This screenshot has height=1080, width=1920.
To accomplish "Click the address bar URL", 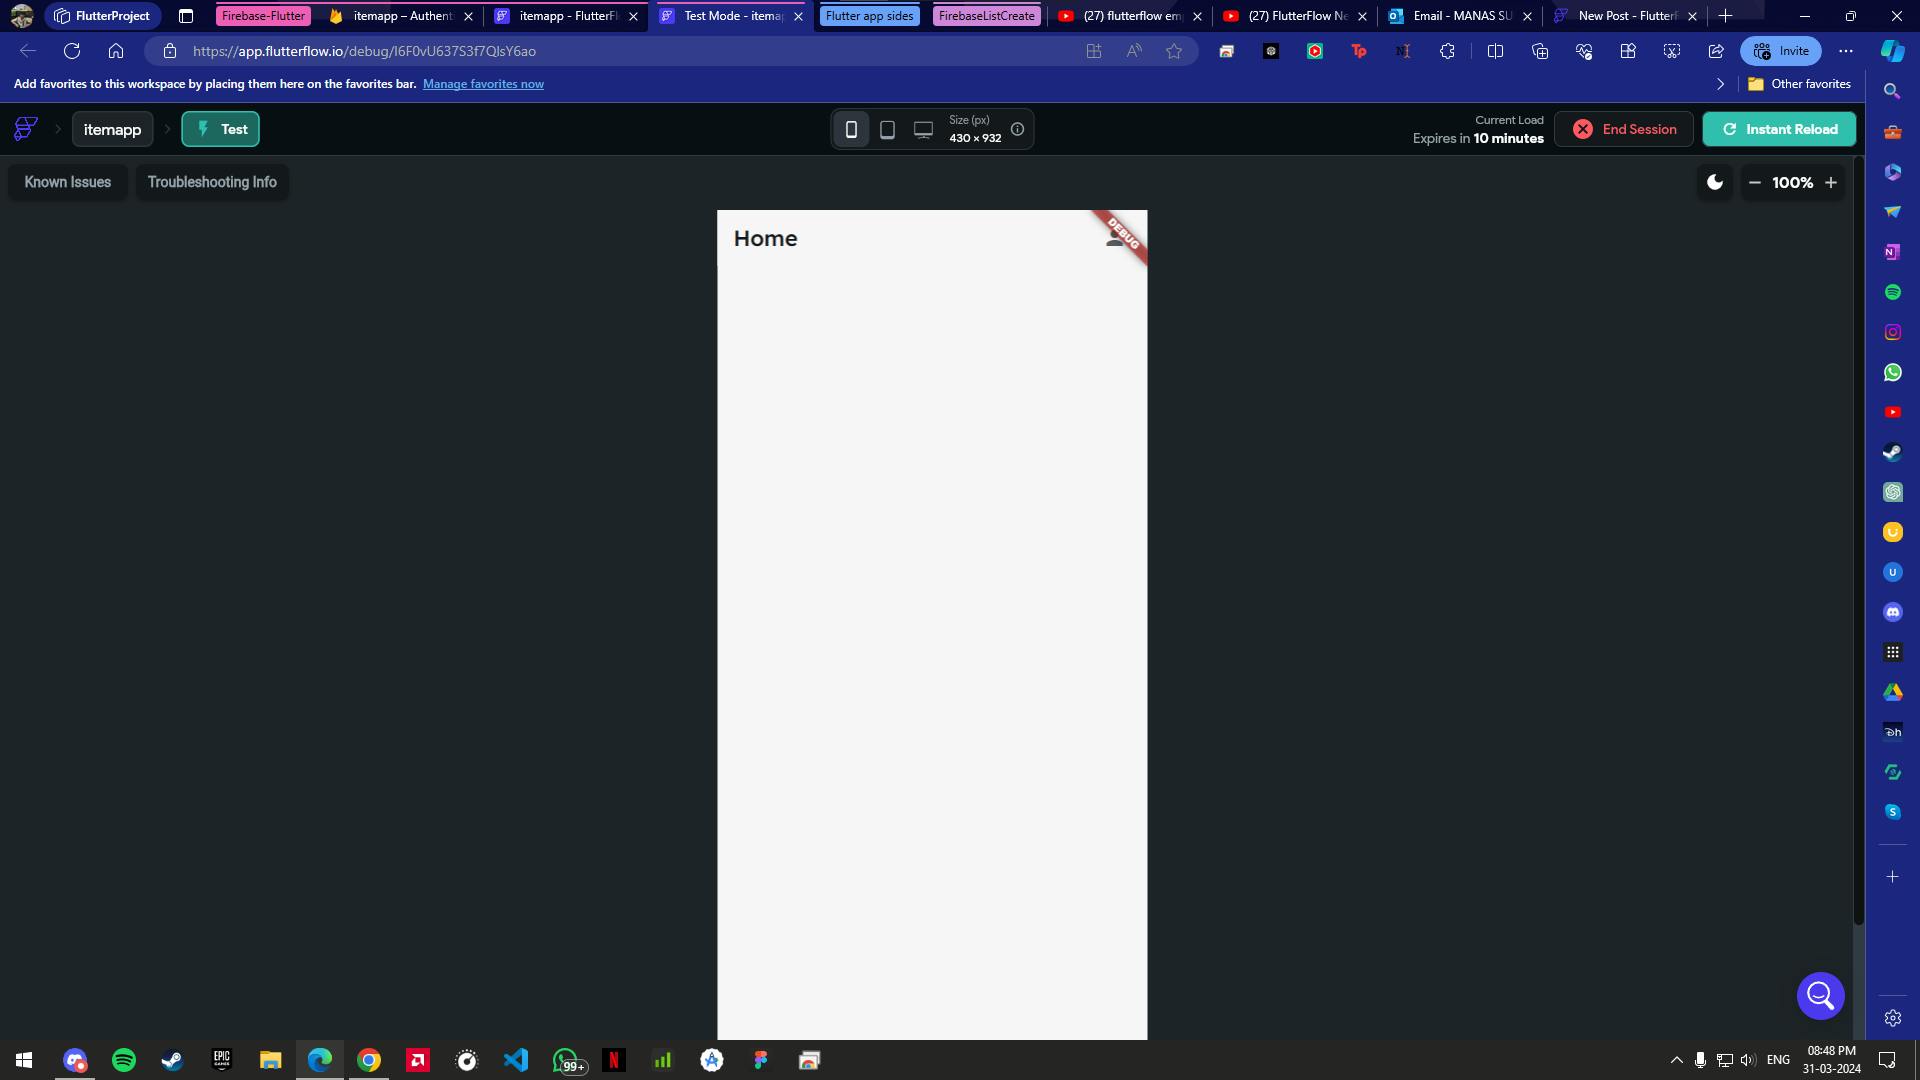I will coord(364,51).
